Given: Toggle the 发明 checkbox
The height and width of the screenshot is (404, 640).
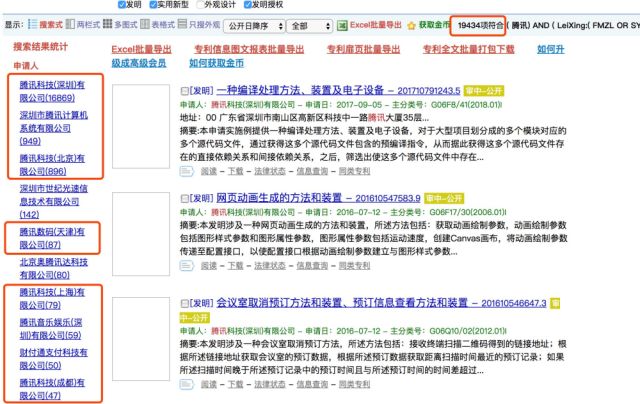Looking at the screenshot, I should (121, 4).
